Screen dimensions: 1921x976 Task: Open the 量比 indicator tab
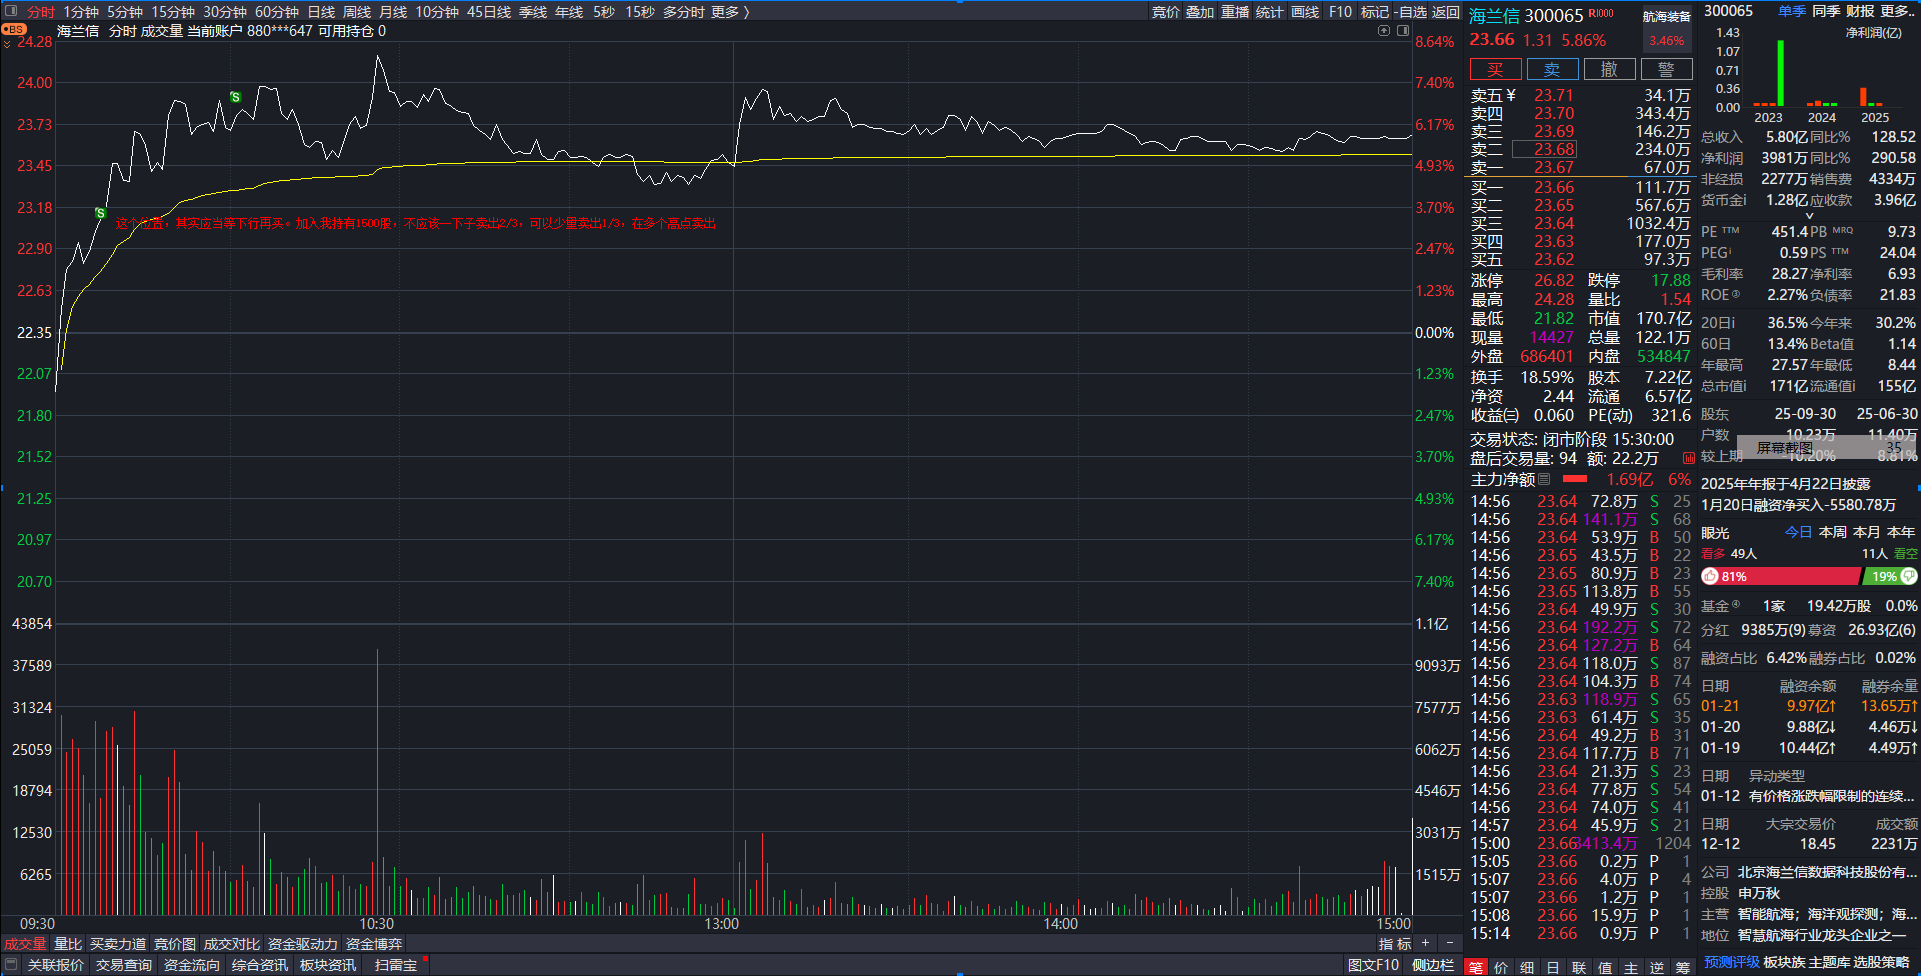coord(68,944)
